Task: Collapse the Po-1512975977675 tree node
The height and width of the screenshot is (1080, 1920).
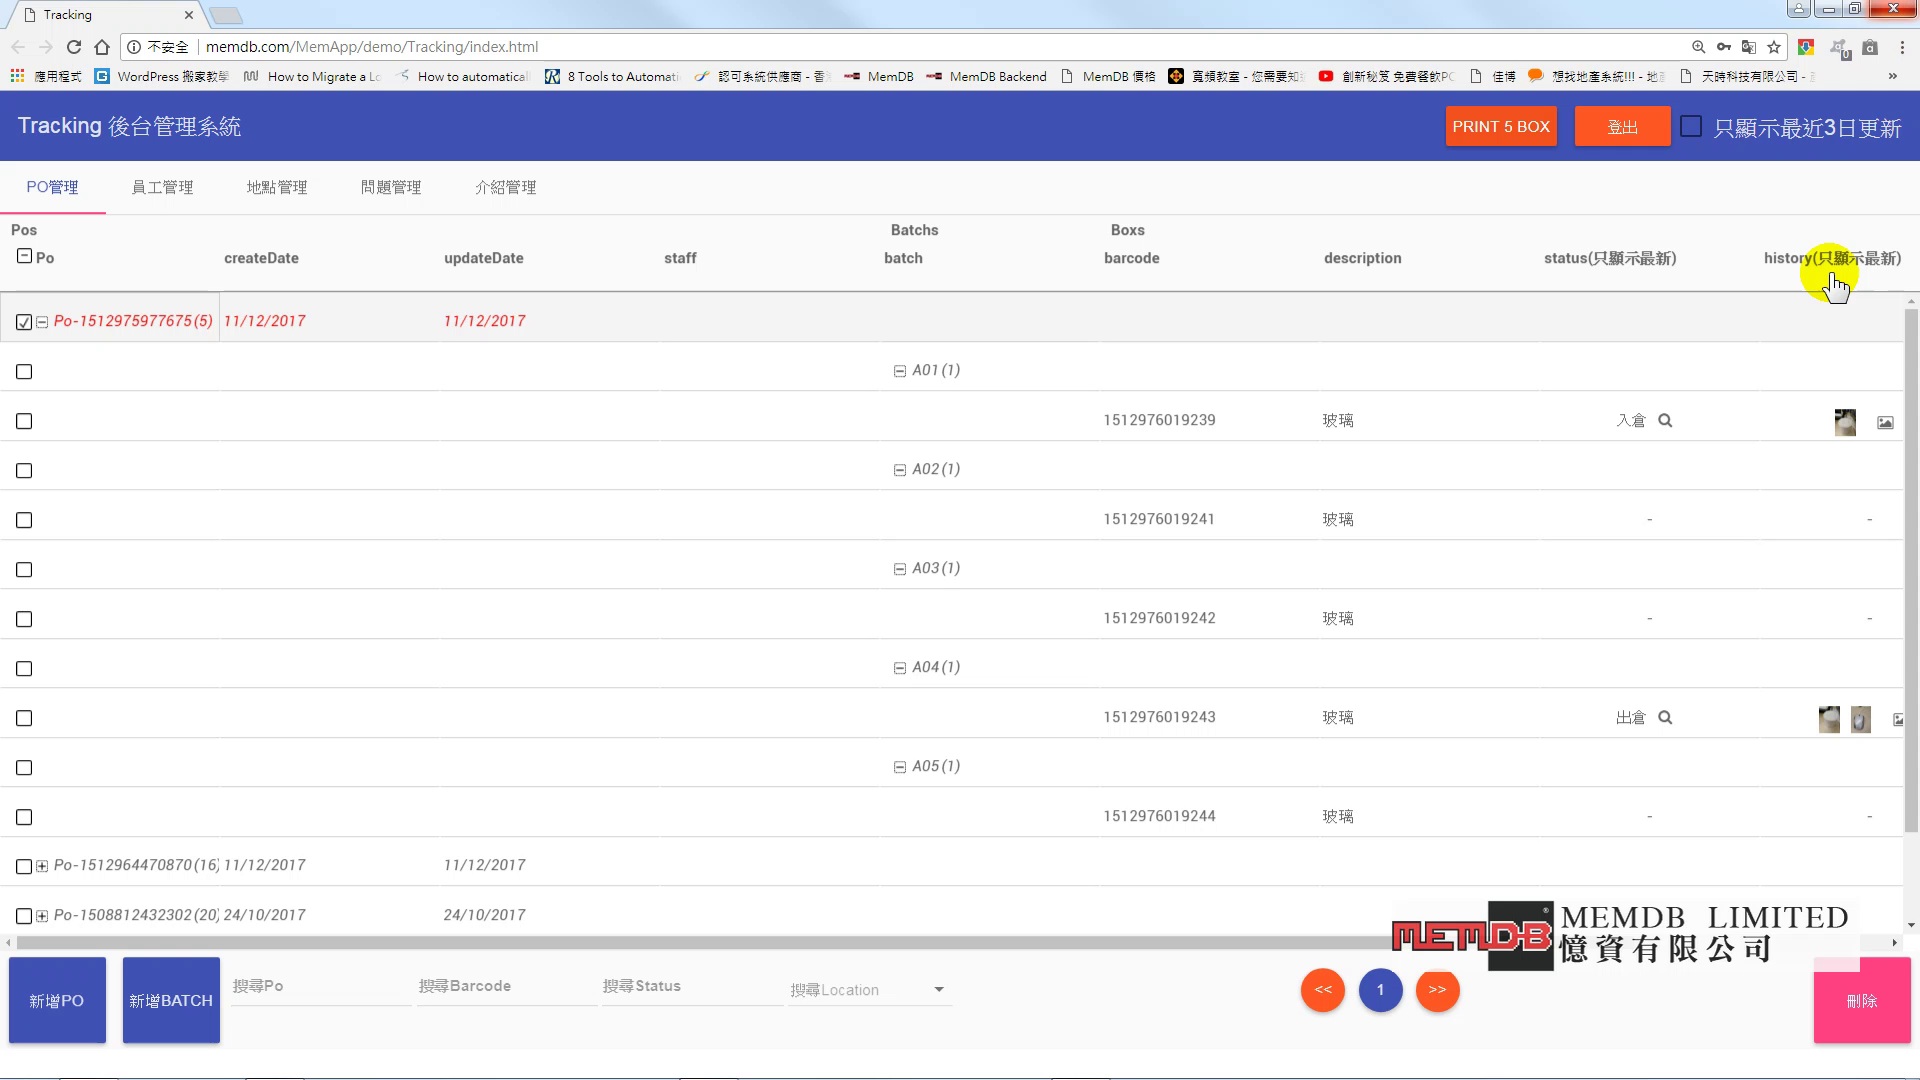Action: [x=42, y=322]
